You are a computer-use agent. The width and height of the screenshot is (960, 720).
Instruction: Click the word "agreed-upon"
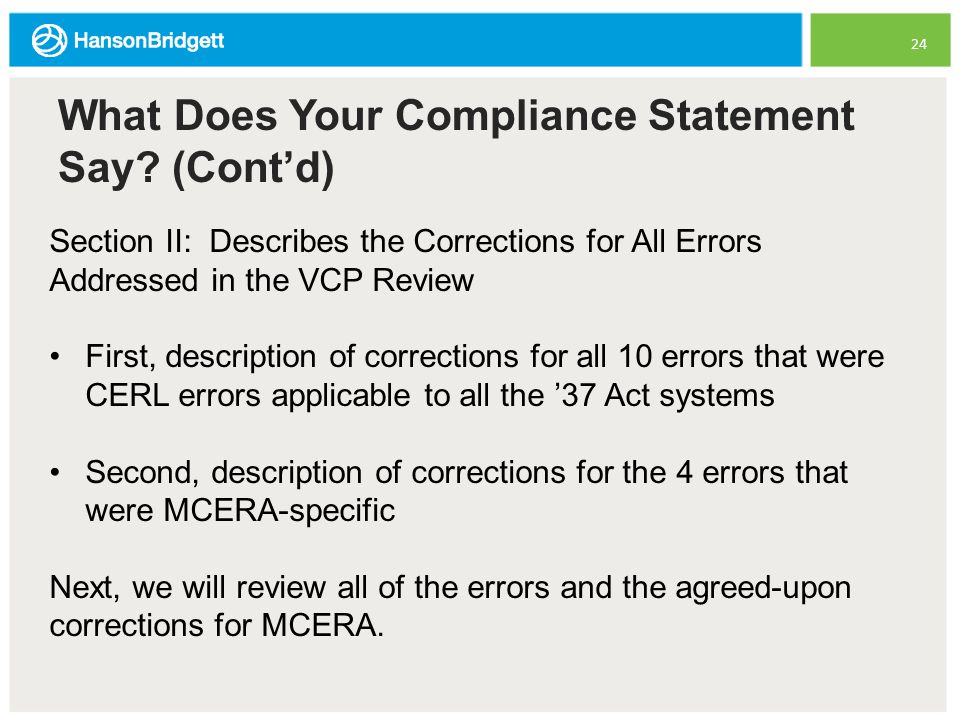tap(763, 588)
